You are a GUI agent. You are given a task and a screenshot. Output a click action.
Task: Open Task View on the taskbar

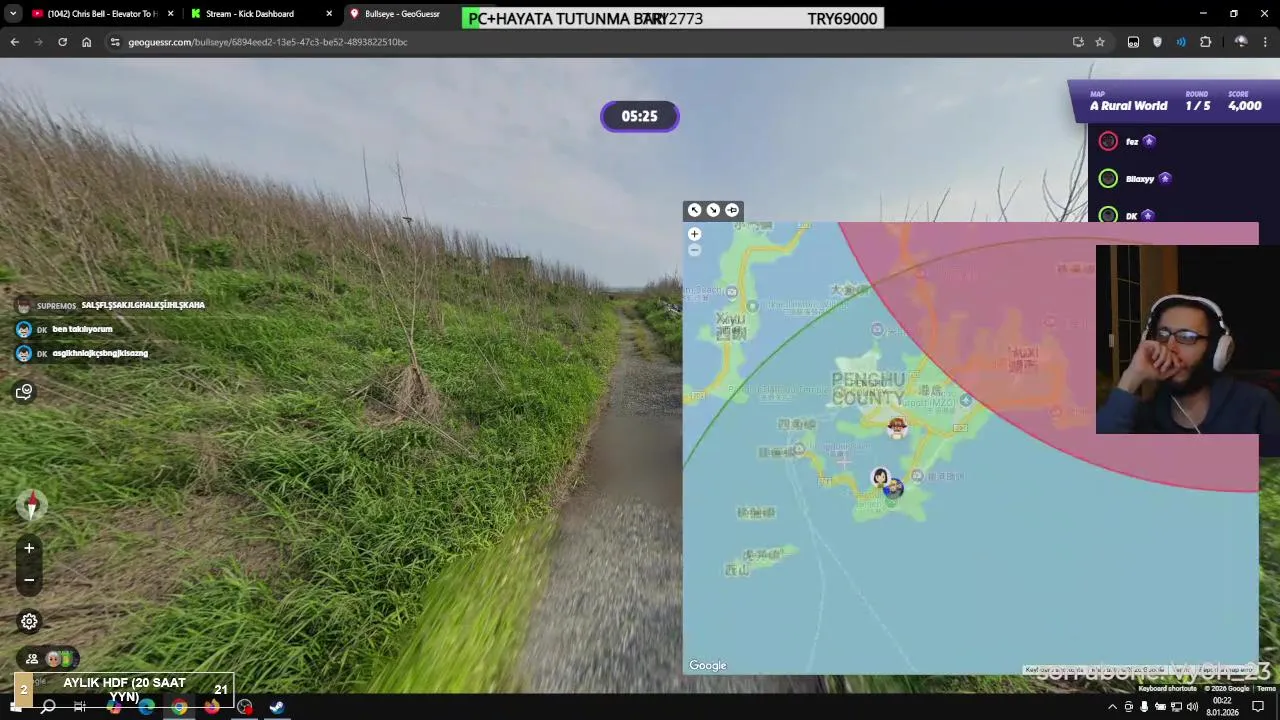pyautogui.click(x=80, y=707)
